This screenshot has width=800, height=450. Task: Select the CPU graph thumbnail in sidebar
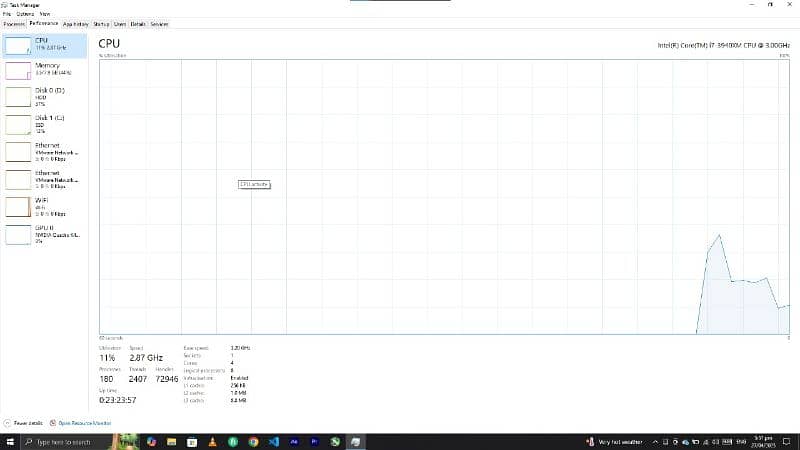(18, 45)
